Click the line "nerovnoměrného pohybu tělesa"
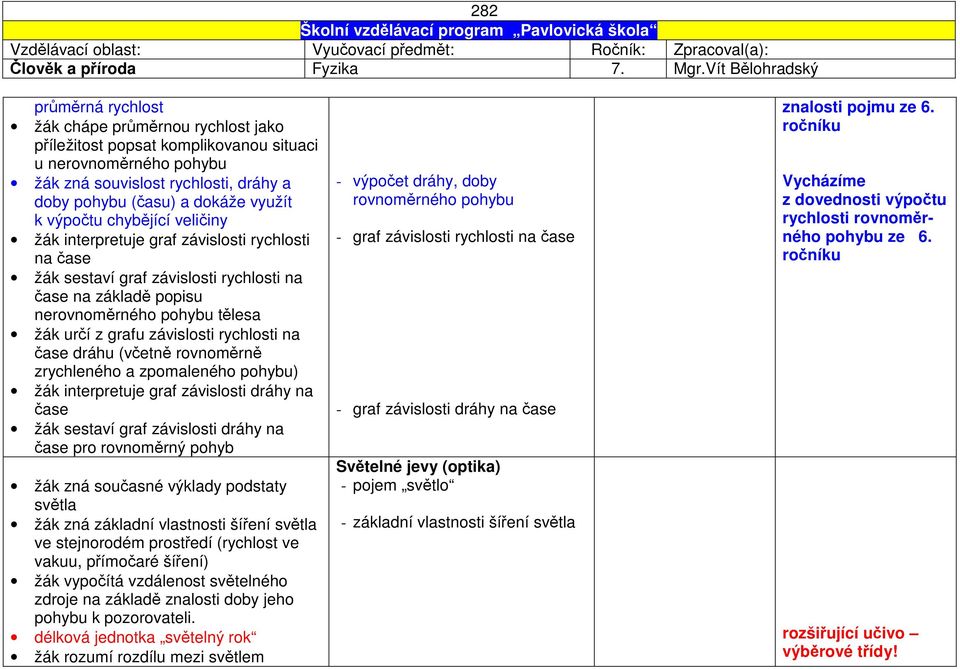The image size is (960, 669). click(x=147, y=315)
